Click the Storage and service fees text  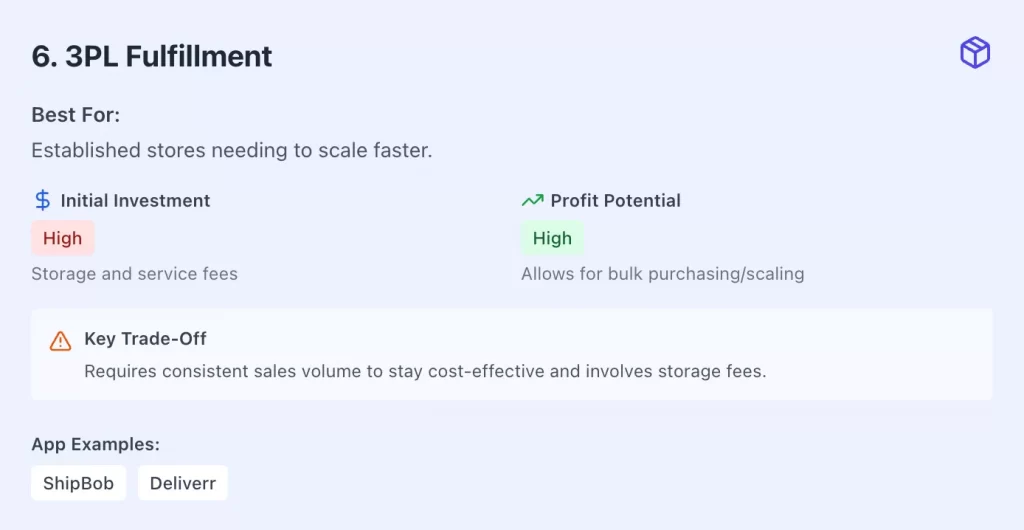[134, 273]
